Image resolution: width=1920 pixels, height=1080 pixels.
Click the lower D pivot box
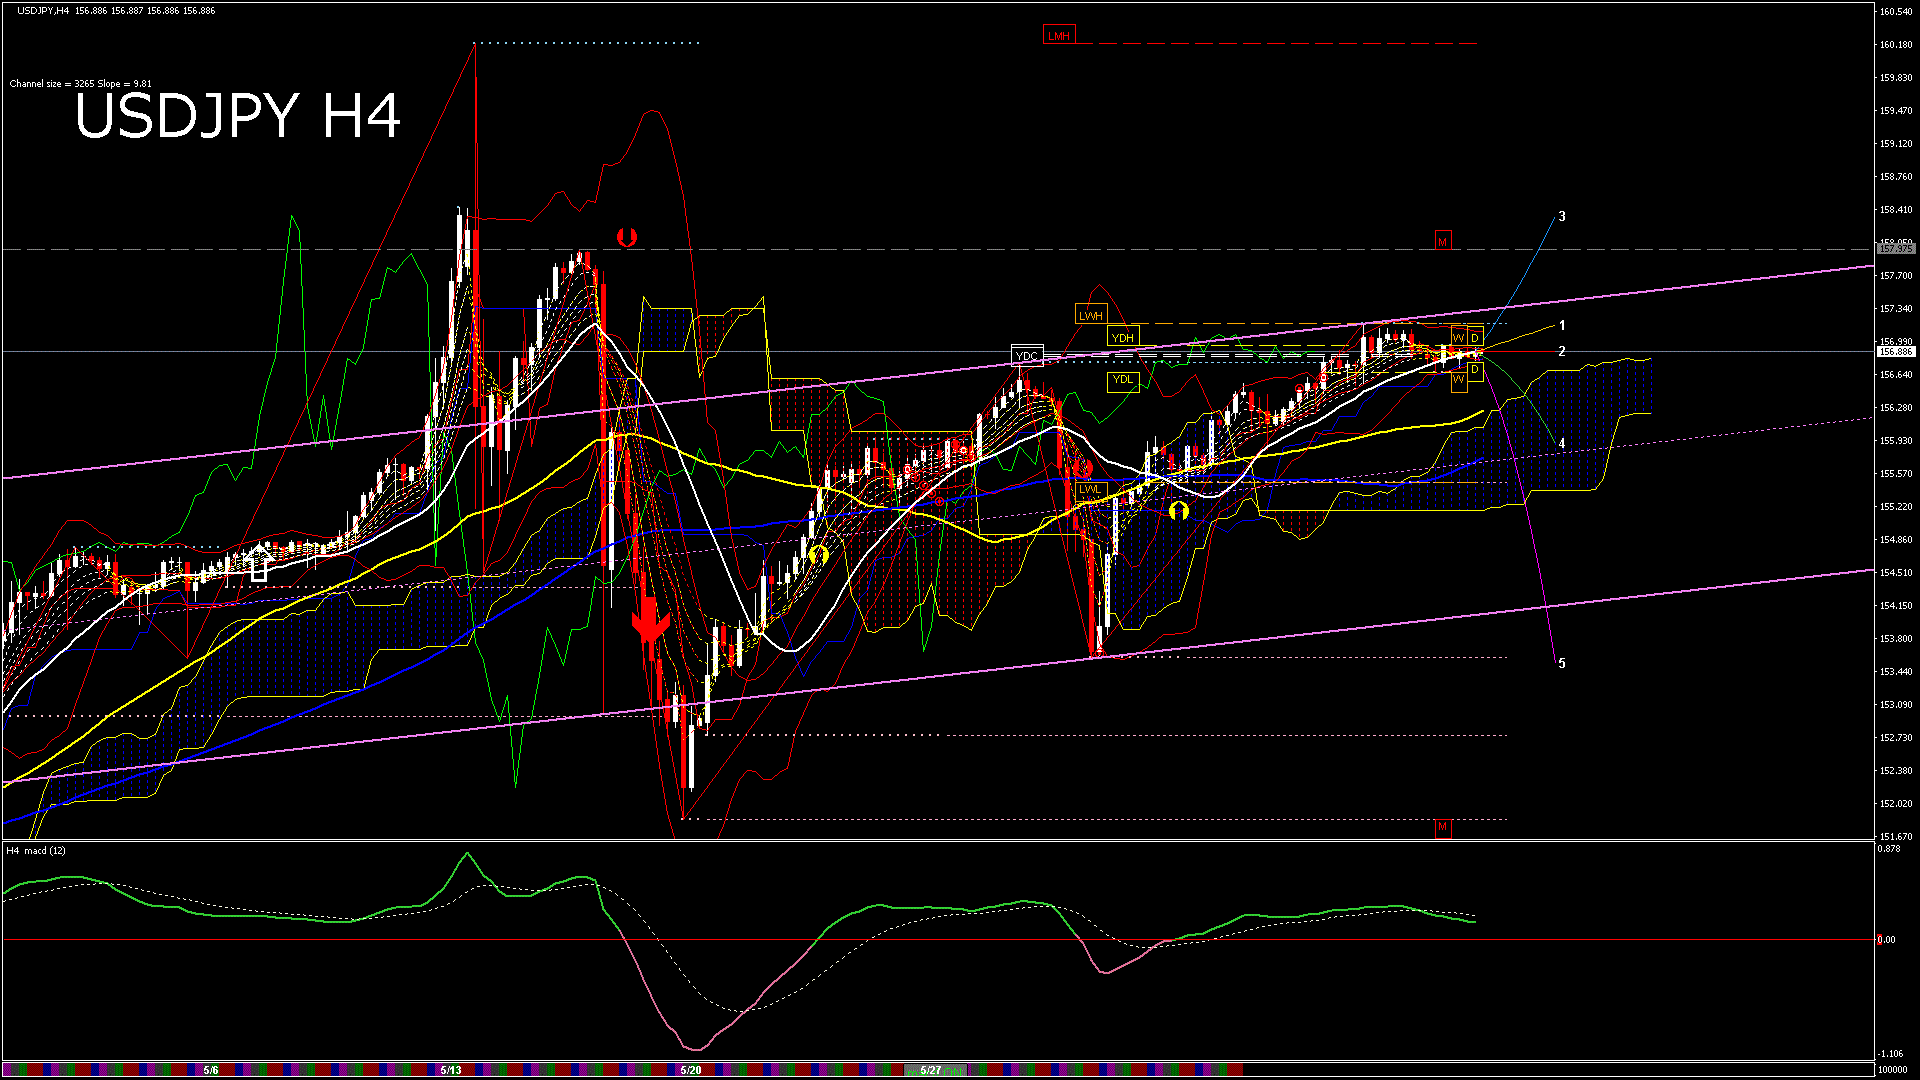point(1475,370)
